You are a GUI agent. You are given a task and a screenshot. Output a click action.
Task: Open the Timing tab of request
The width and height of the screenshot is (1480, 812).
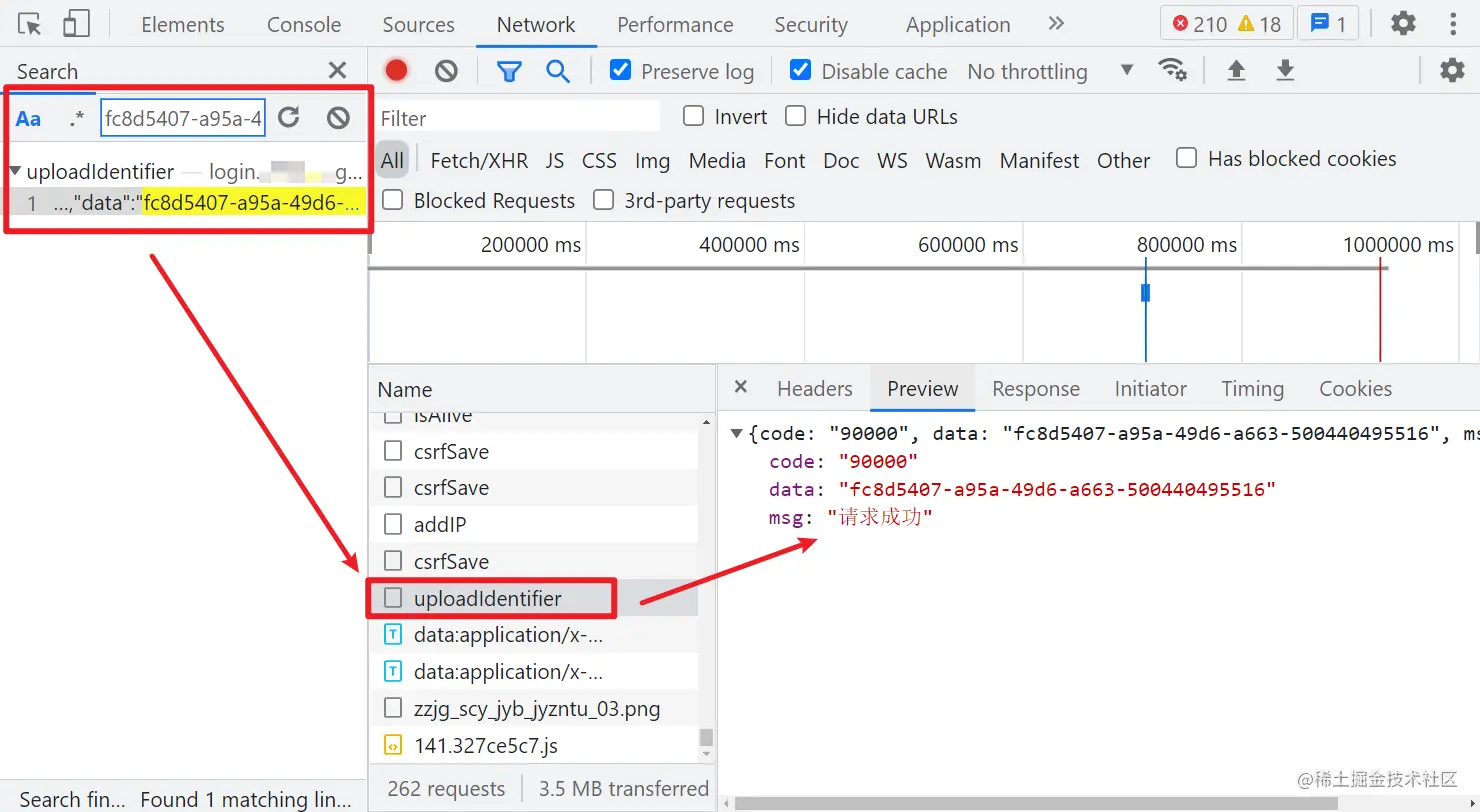point(1252,388)
